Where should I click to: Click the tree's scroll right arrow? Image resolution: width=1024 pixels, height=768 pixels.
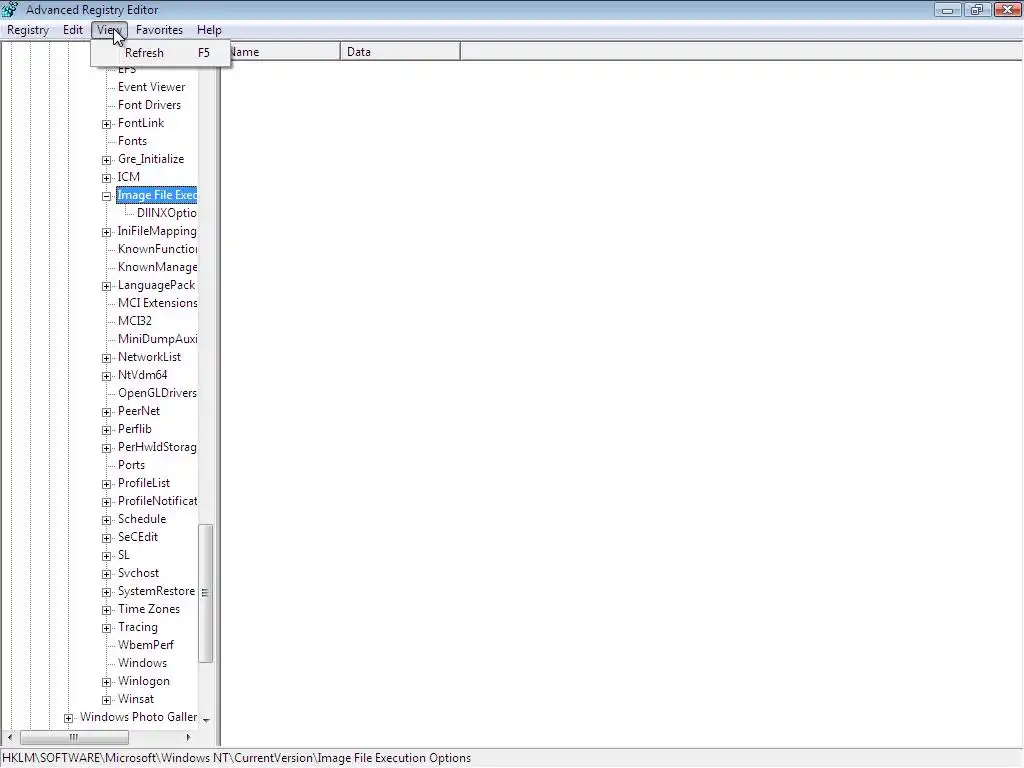coord(188,737)
